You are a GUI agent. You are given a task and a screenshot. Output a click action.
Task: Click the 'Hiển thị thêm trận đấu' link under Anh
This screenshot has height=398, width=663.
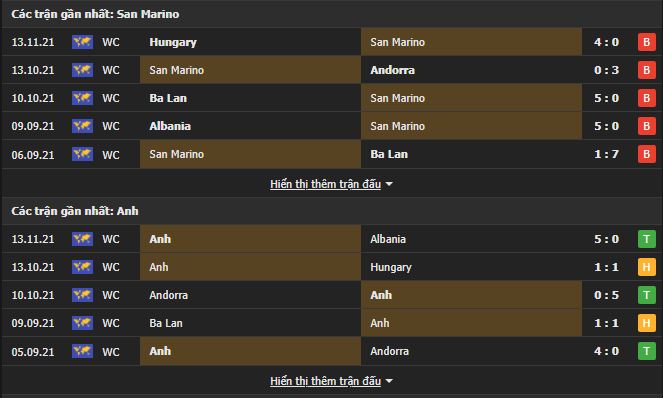click(x=325, y=382)
